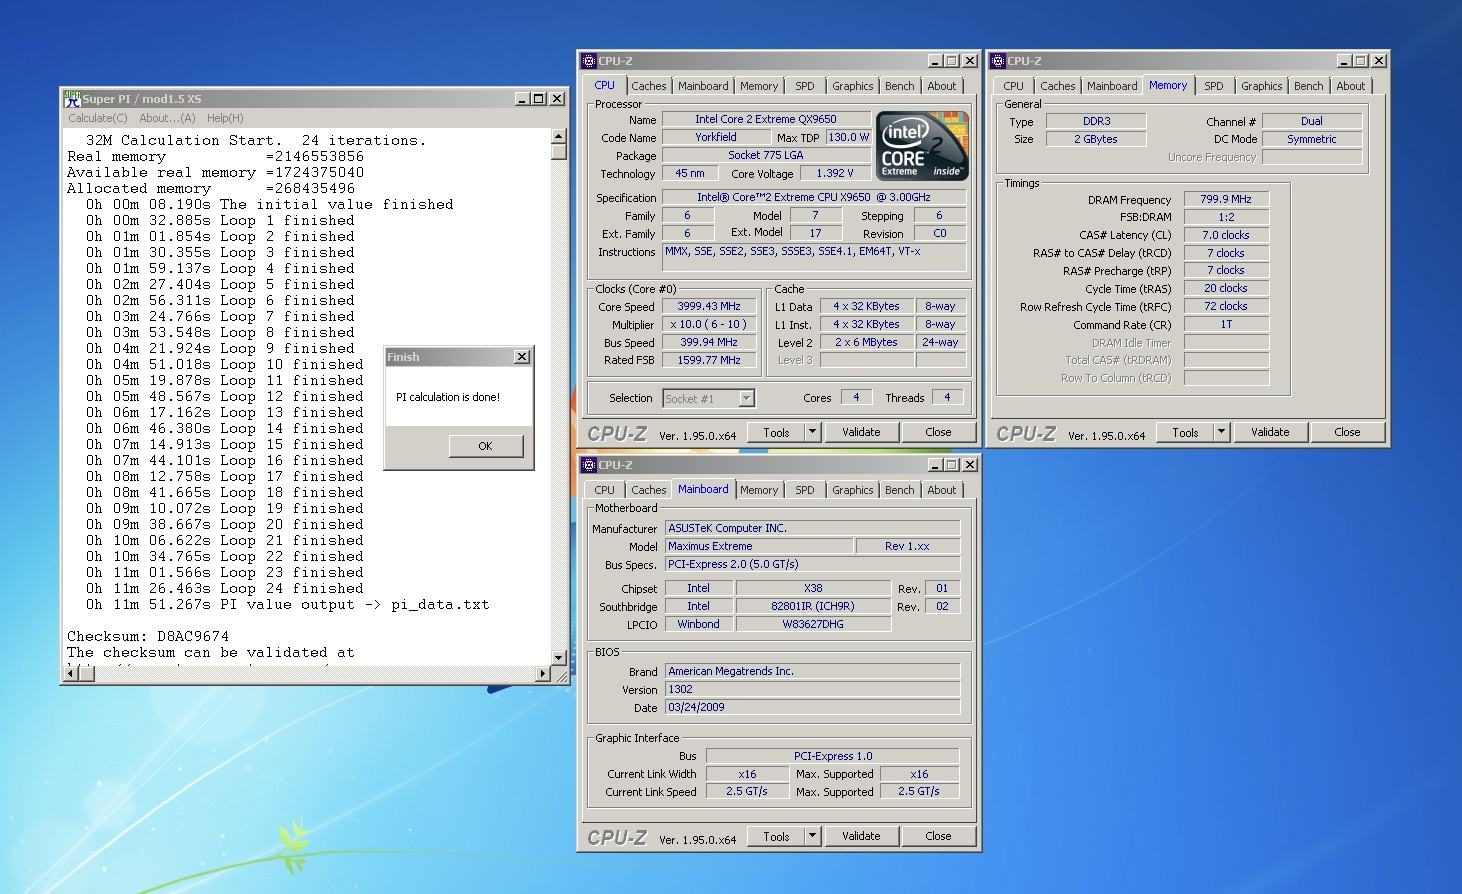
Task: Click Super PI vertical scrollbar up arrow
Action: [558, 137]
